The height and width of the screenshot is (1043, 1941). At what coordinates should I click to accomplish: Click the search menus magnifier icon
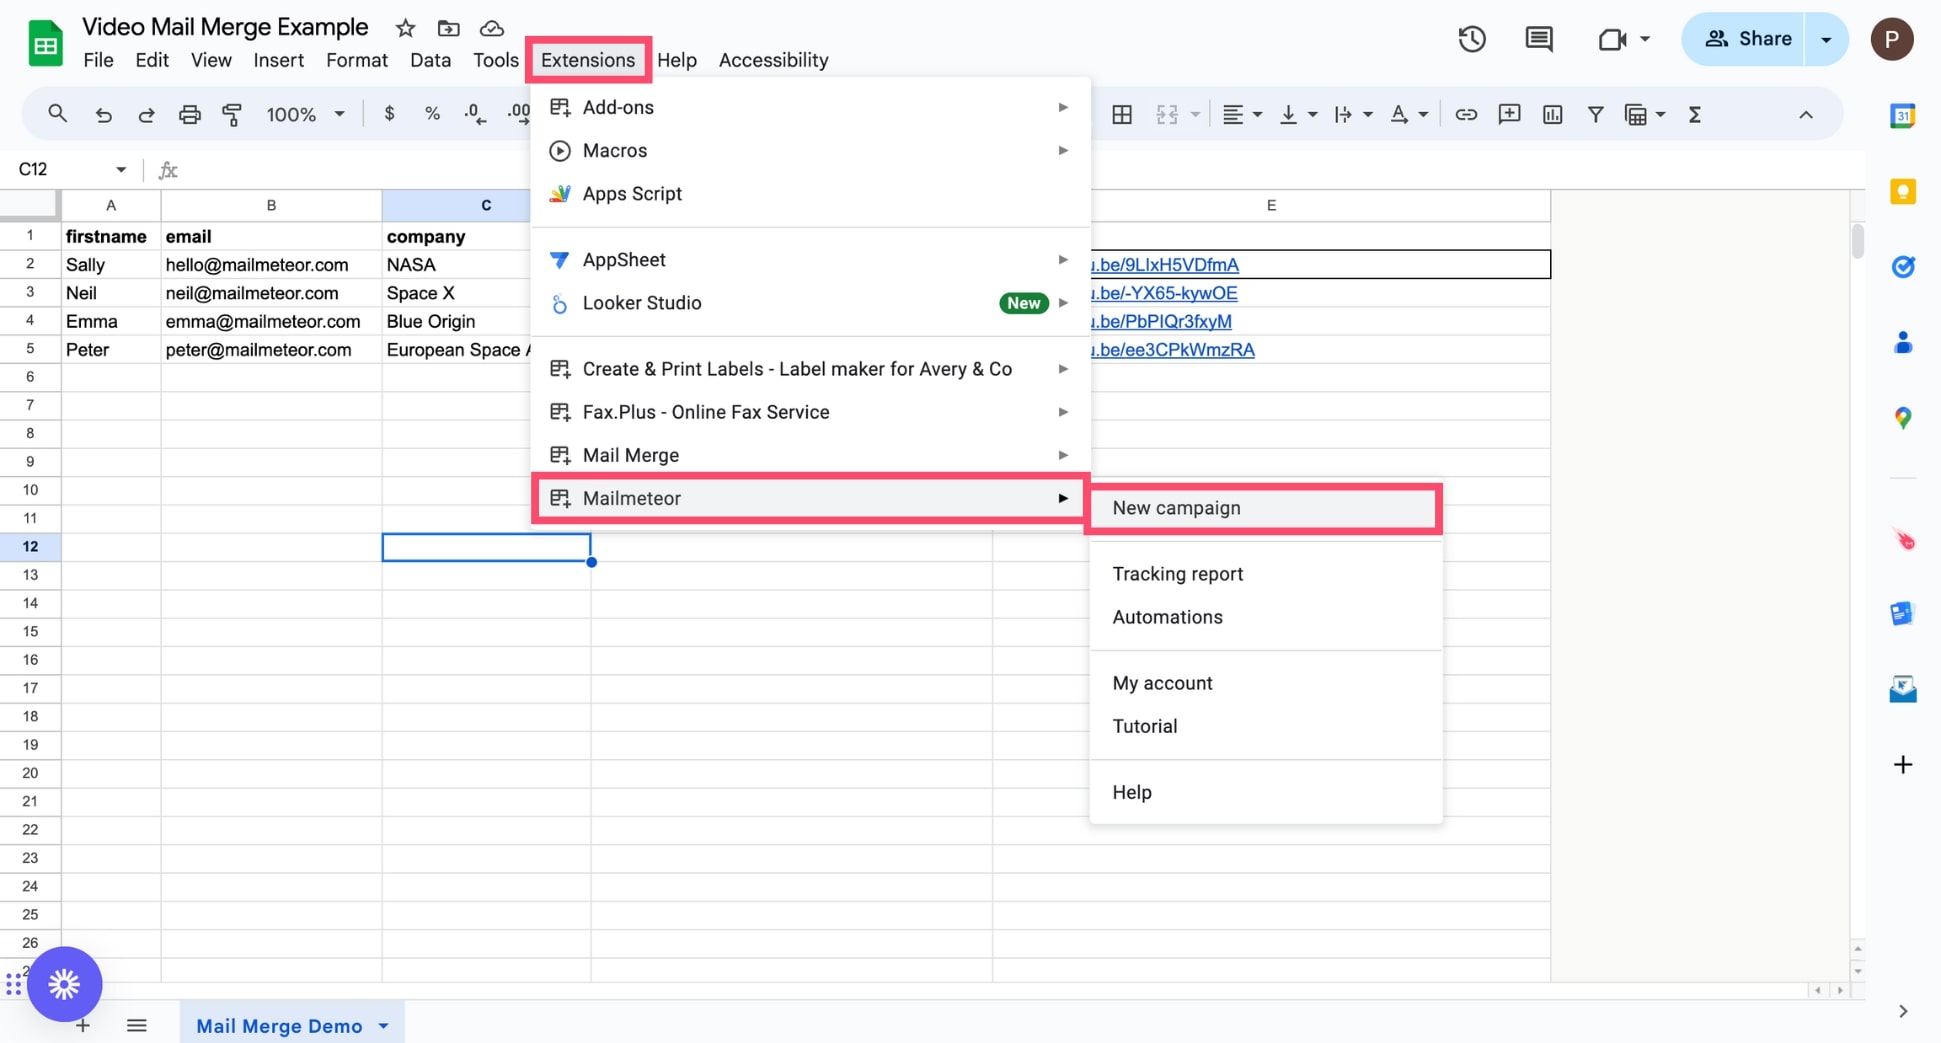click(x=57, y=114)
